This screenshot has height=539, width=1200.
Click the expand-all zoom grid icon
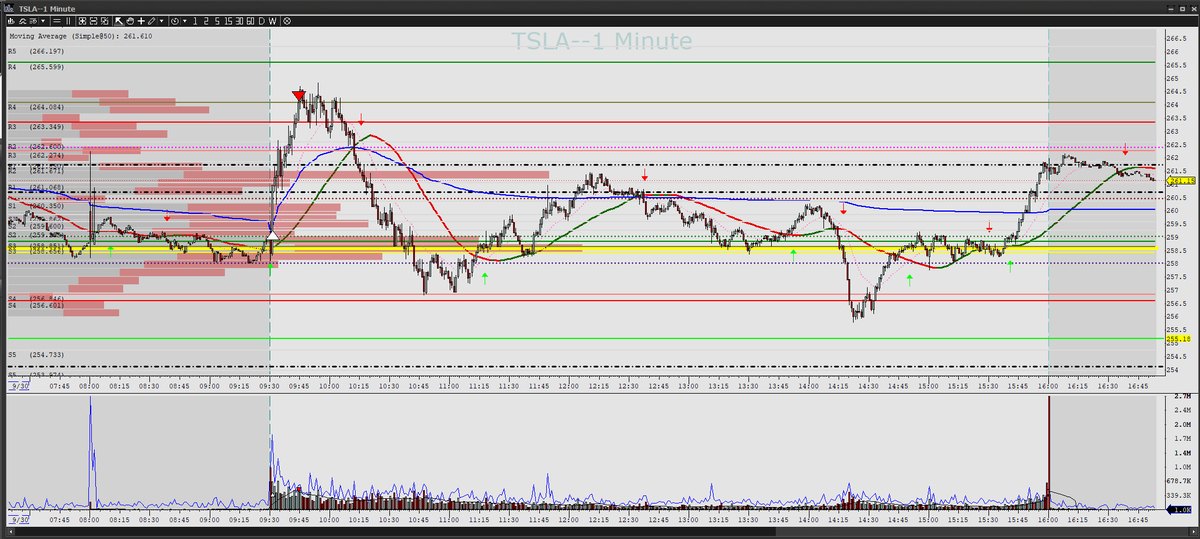(x=82, y=21)
